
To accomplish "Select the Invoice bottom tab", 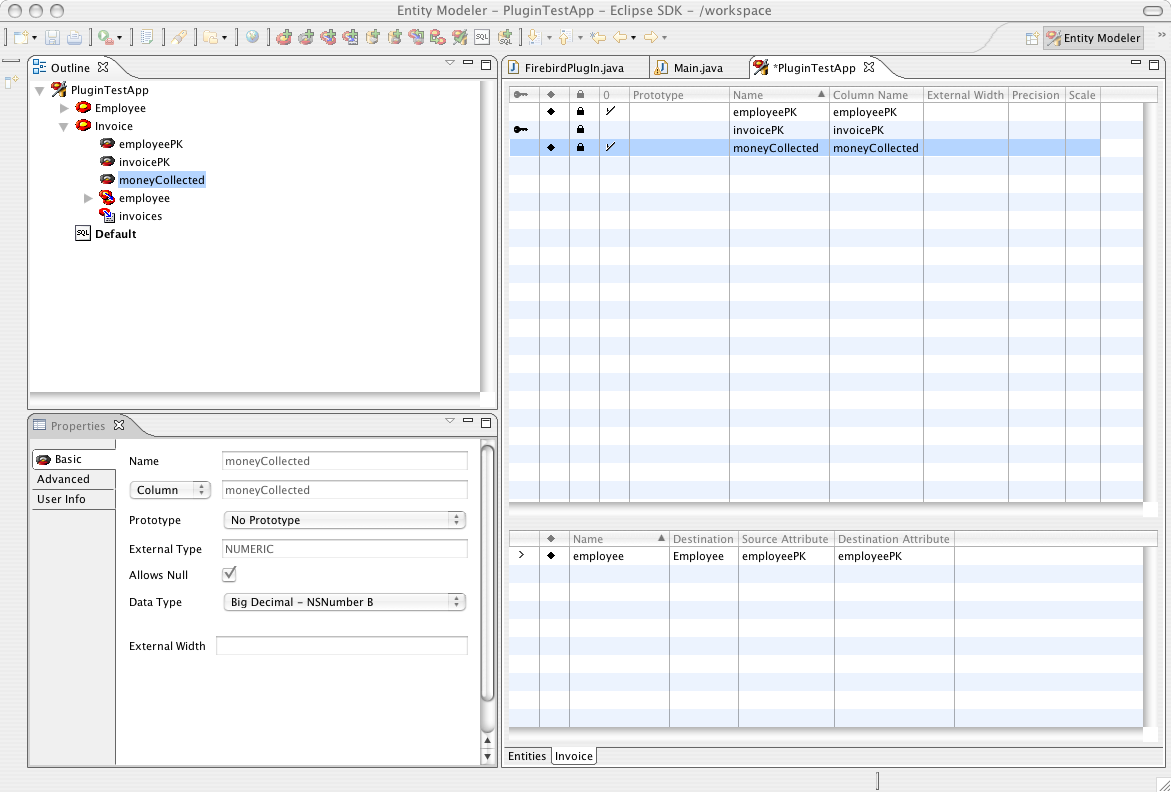I will (574, 756).
